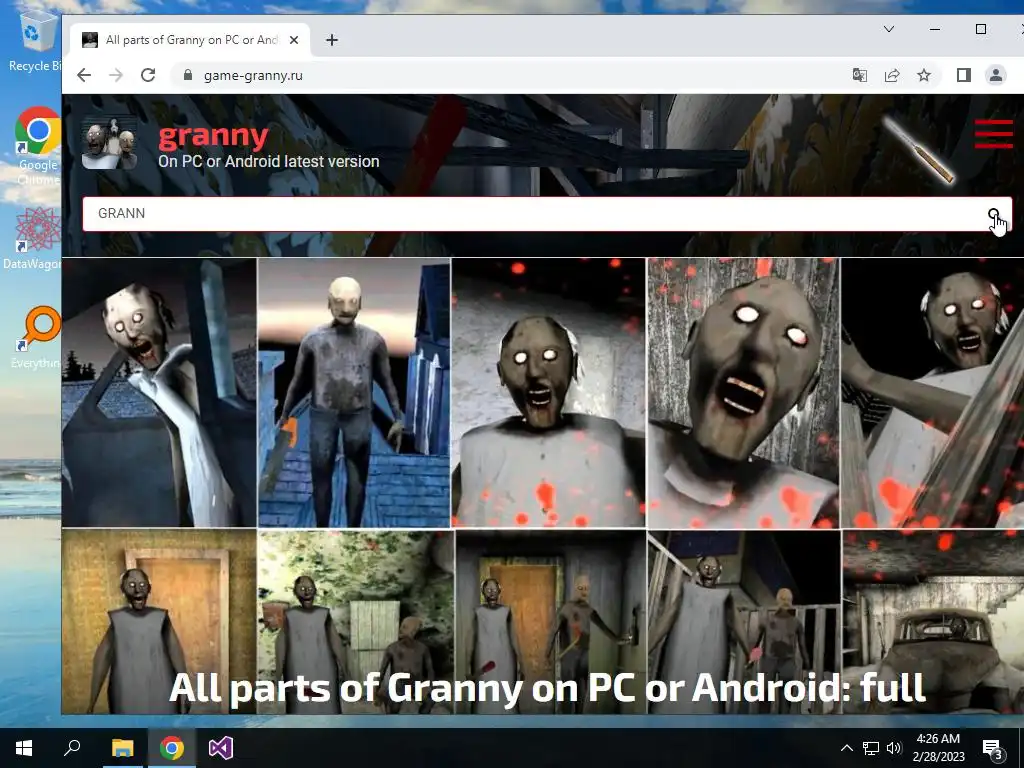Show hidden tray icons chevron

pos(846,748)
